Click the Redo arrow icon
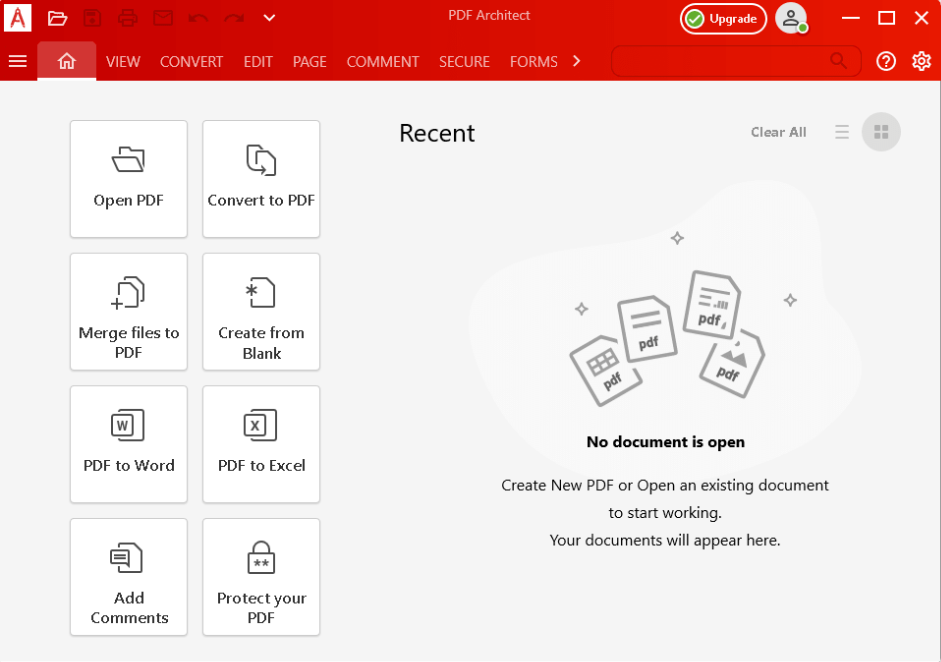 click(234, 18)
